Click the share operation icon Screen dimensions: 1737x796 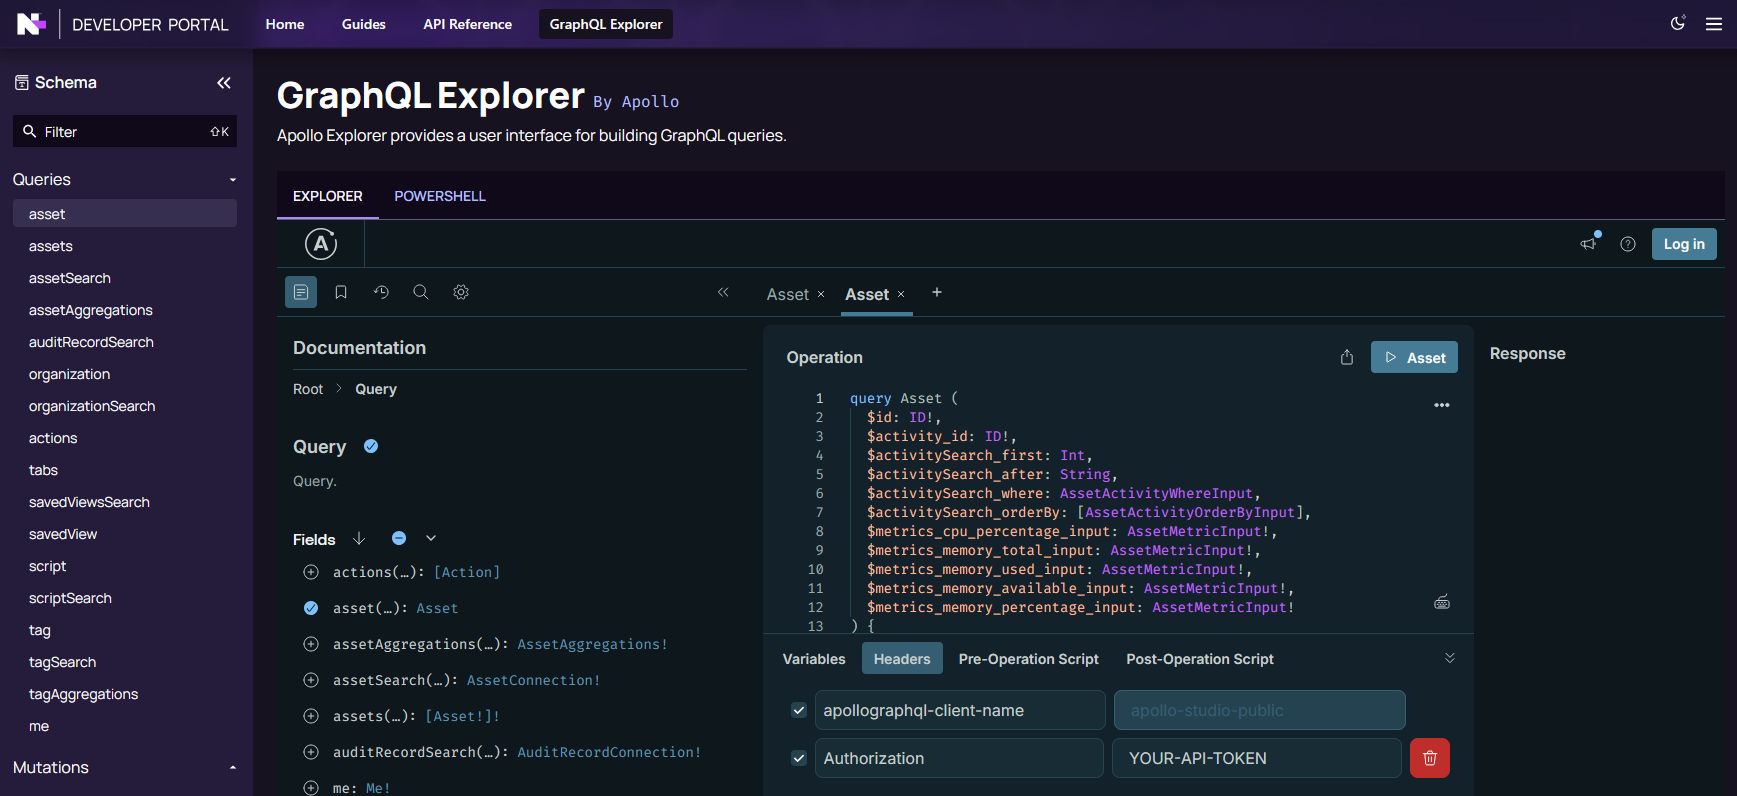pyautogui.click(x=1347, y=358)
